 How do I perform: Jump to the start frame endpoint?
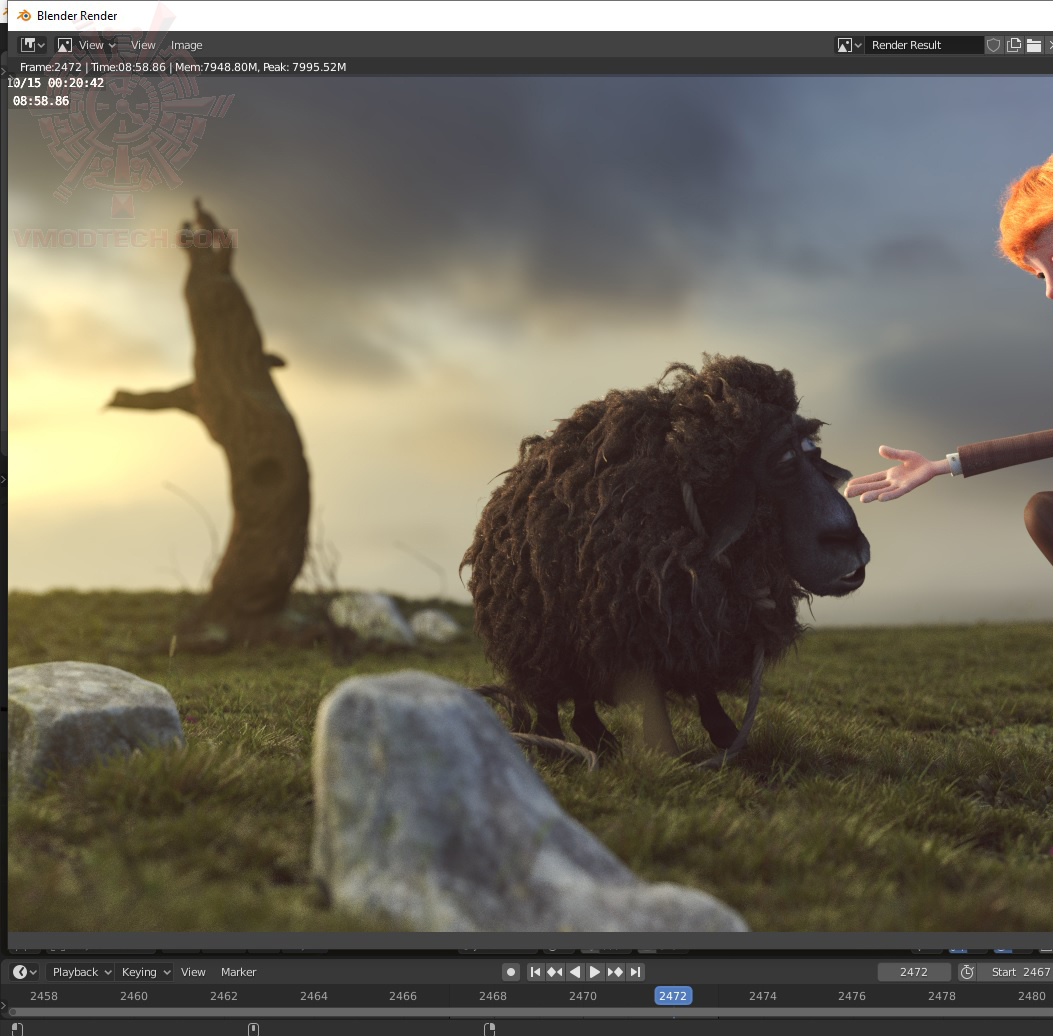[x=535, y=972]
